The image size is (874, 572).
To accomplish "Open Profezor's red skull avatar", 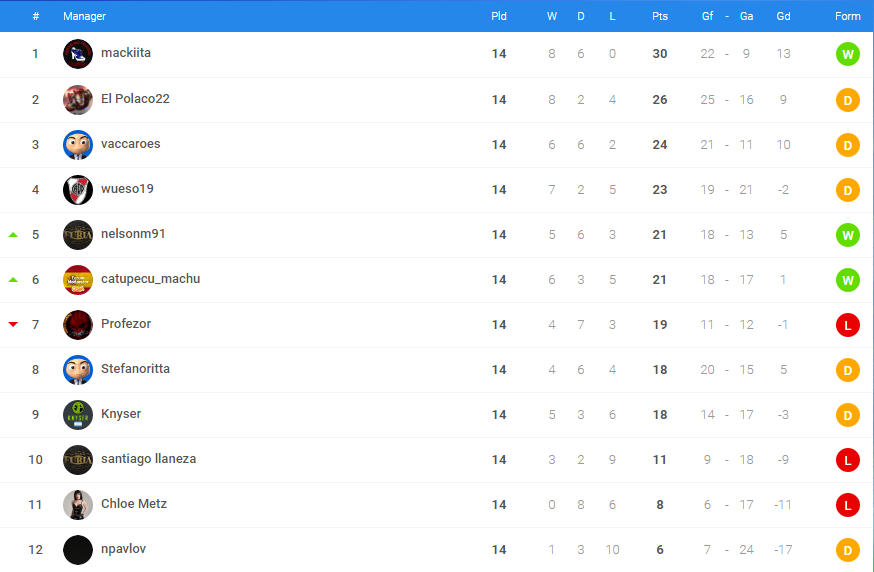I will tap(78, 325).
